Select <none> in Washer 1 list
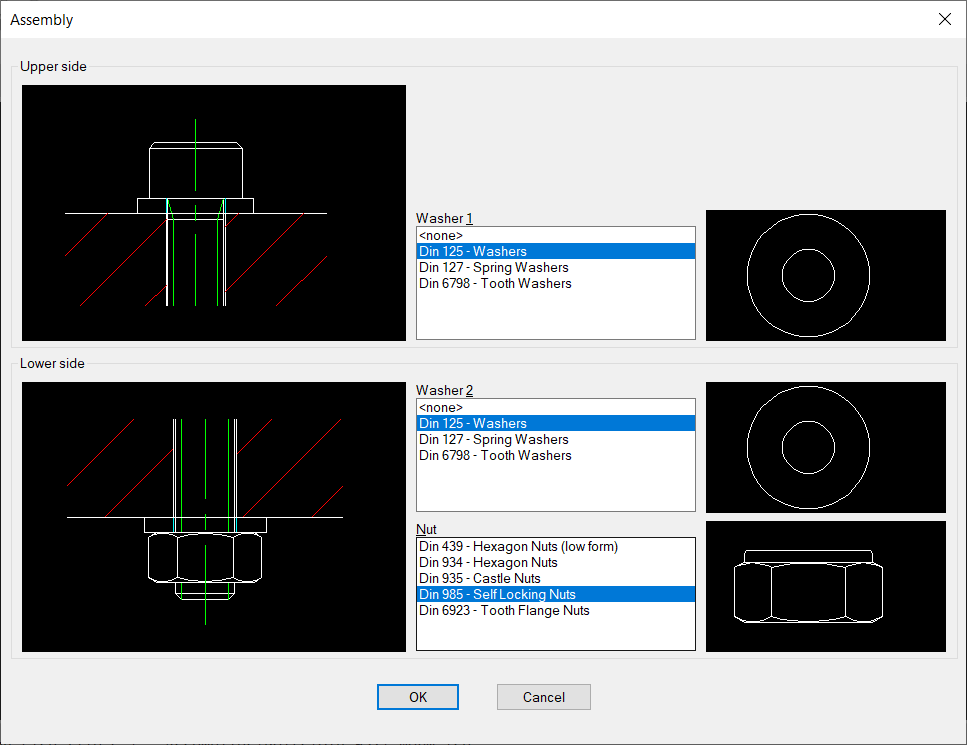The width and height of the screenshot is (967, 745). (x=556, y=236)
